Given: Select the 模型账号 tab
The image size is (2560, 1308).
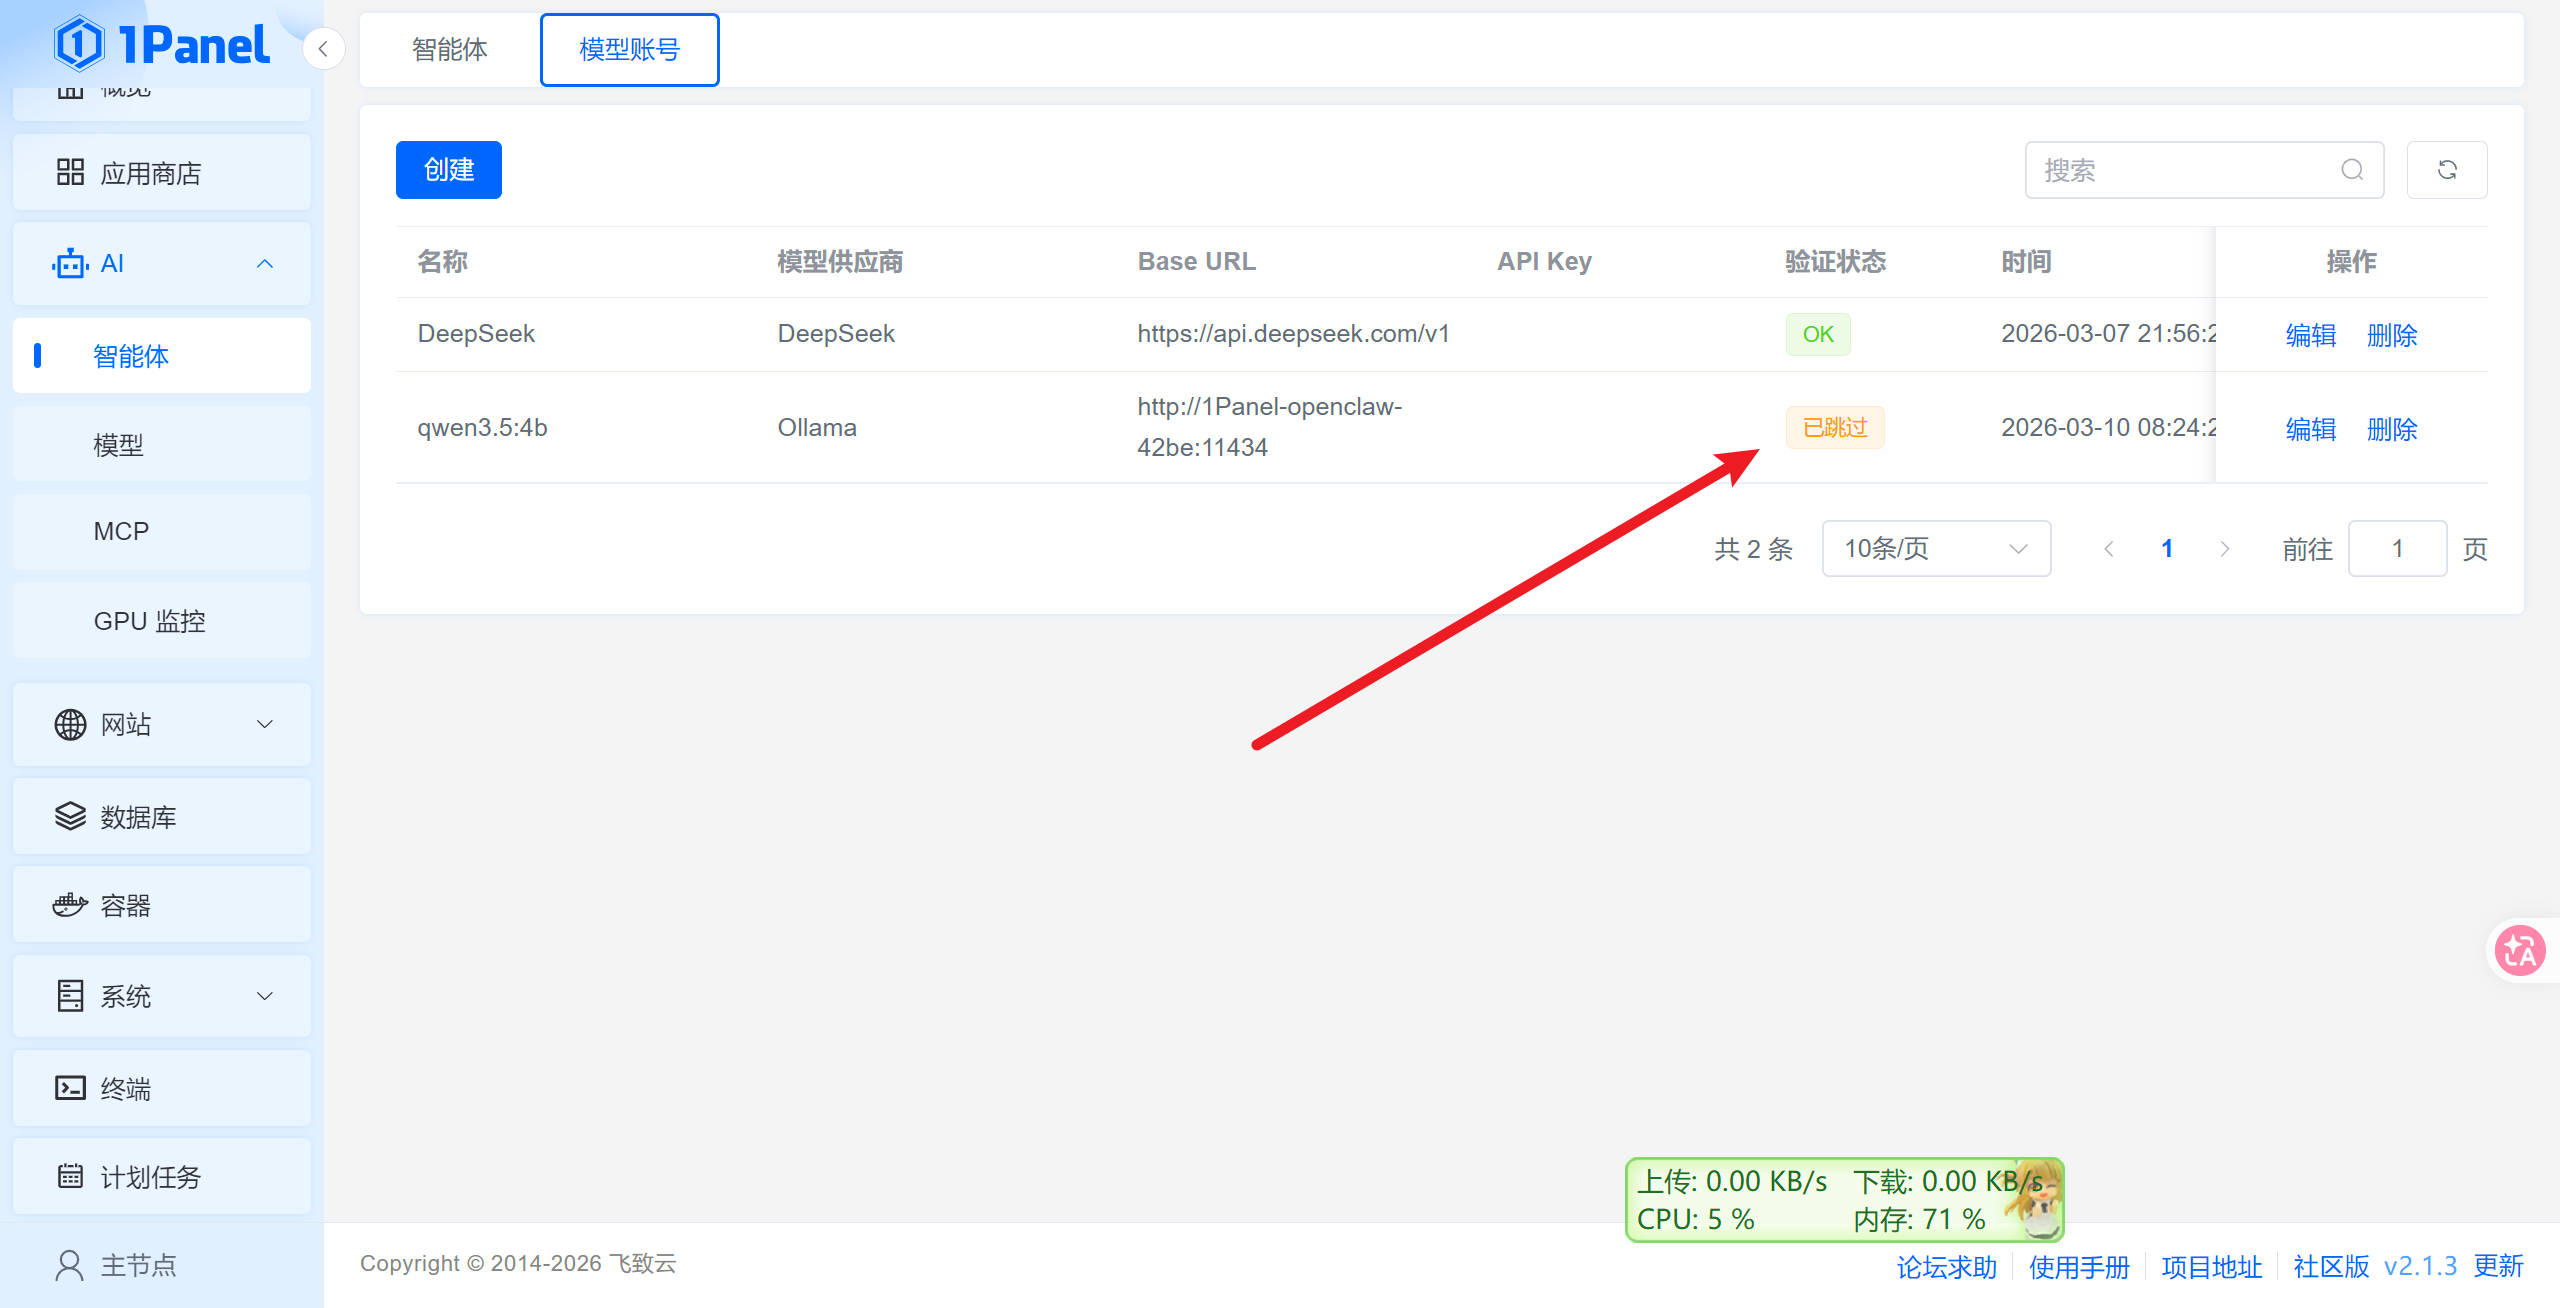Looking at the screenshot, I should click(x=629, y=49).
